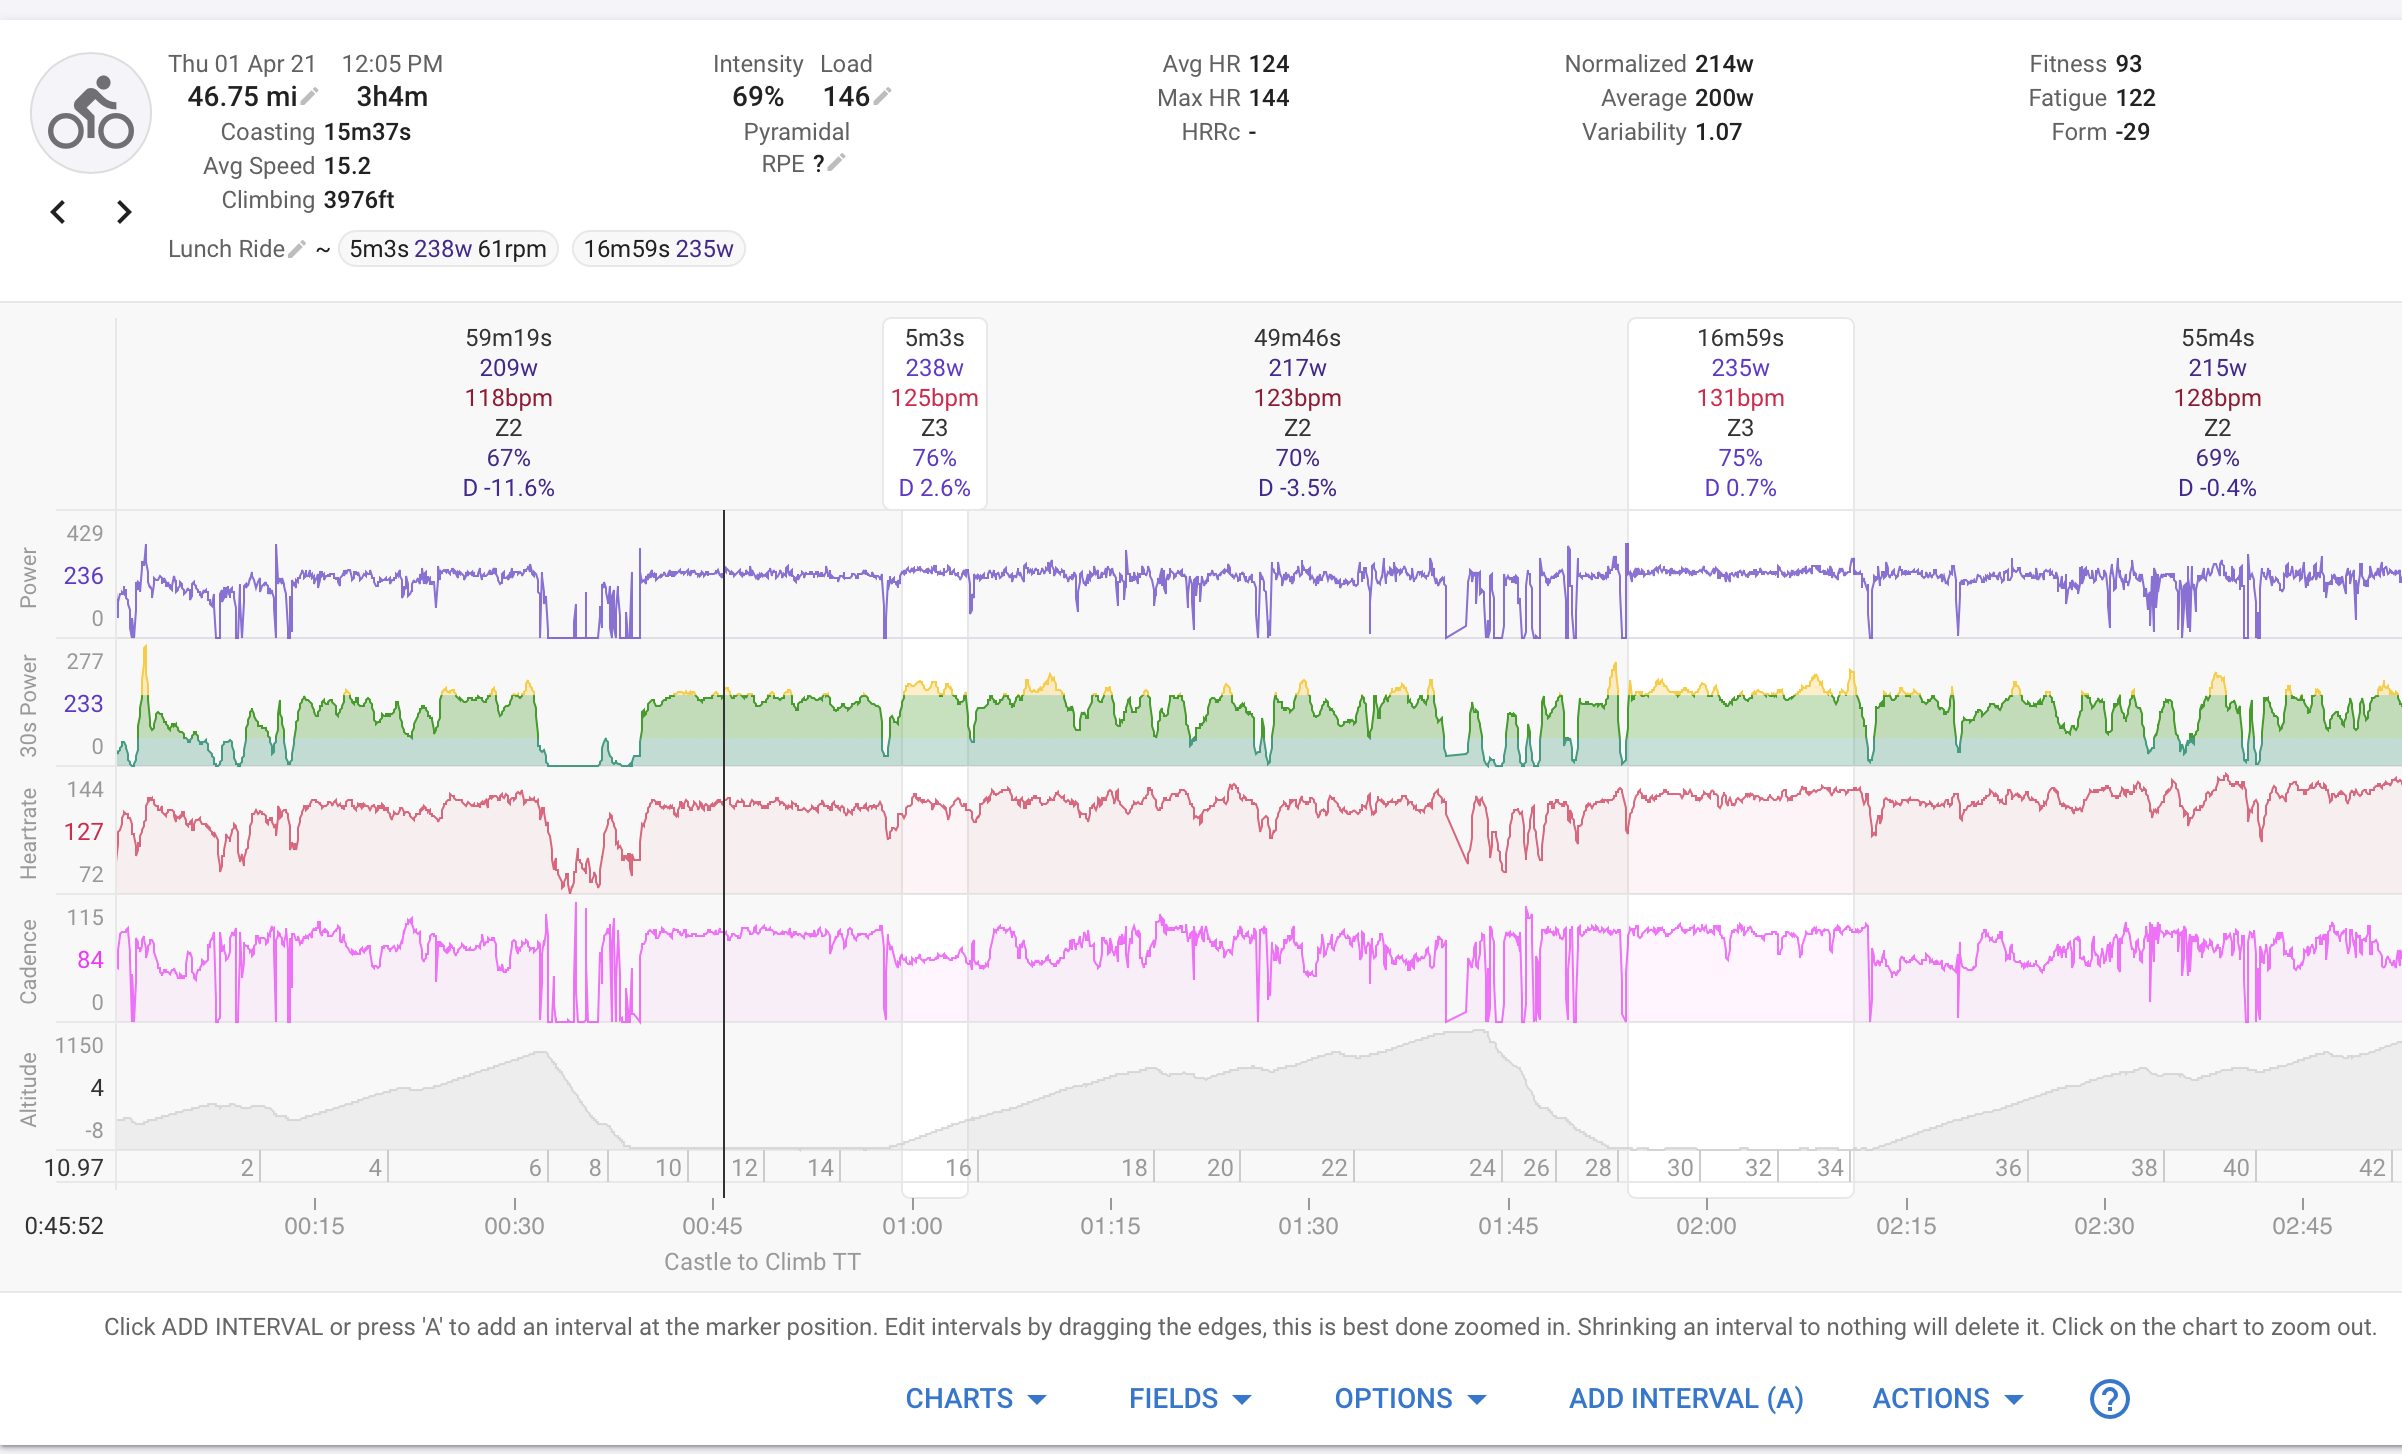Open the ACTIONS menu
Viewport: 2402px width, 1454px height.
[1946, 1398]
